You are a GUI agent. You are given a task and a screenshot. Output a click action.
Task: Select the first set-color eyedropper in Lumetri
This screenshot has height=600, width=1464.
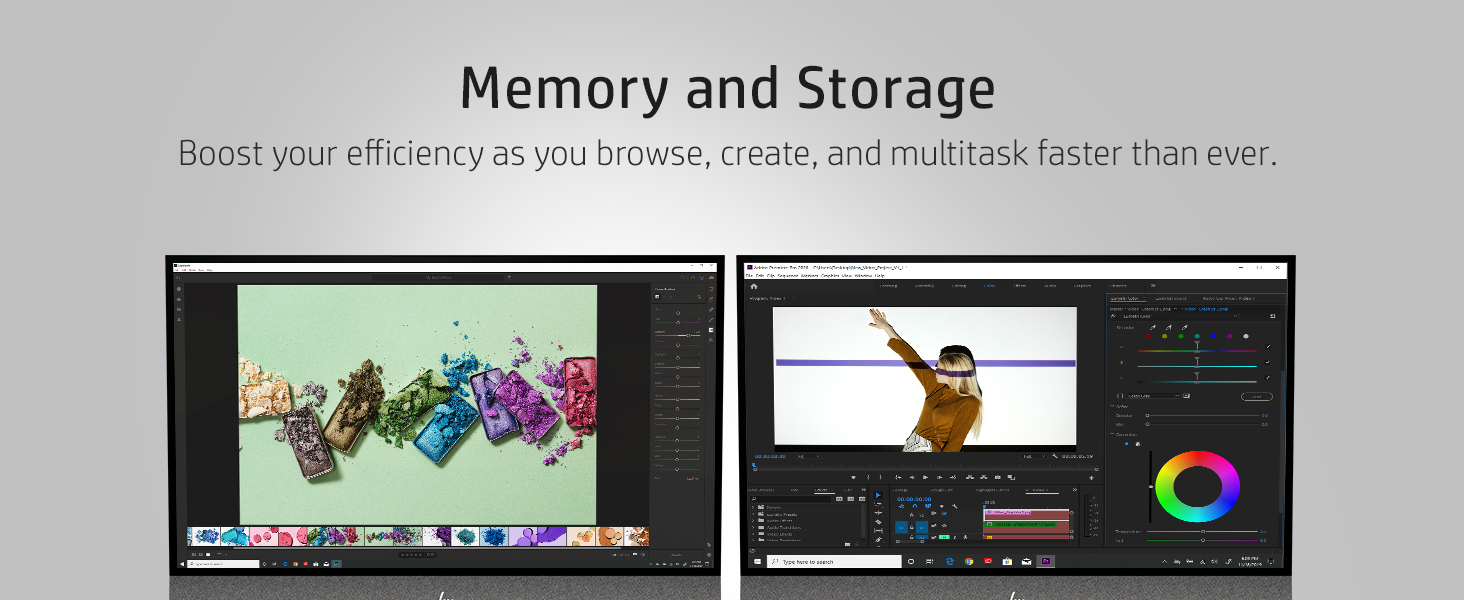(x=1153, y=327)
